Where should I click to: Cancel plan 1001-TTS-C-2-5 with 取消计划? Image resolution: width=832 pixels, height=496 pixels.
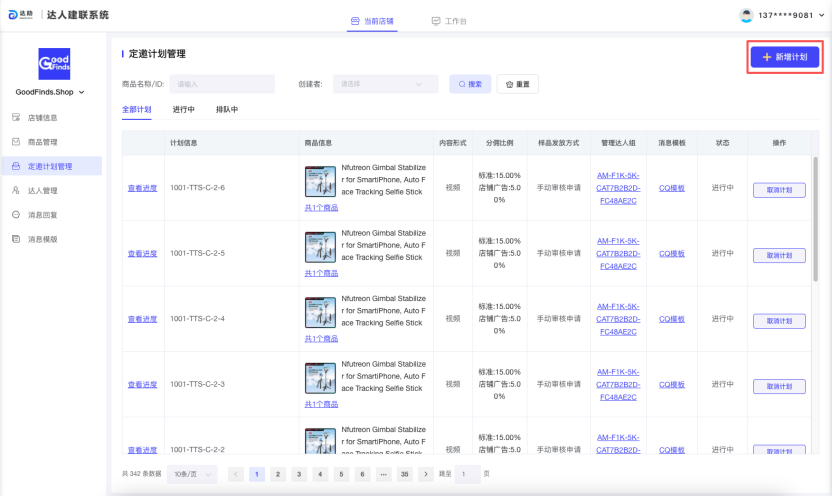[778, 254]
